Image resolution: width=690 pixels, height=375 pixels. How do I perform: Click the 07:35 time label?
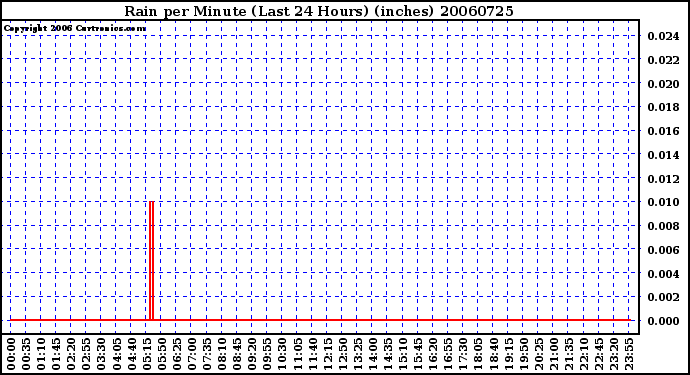pyautogui.click(x=206, y=354)
